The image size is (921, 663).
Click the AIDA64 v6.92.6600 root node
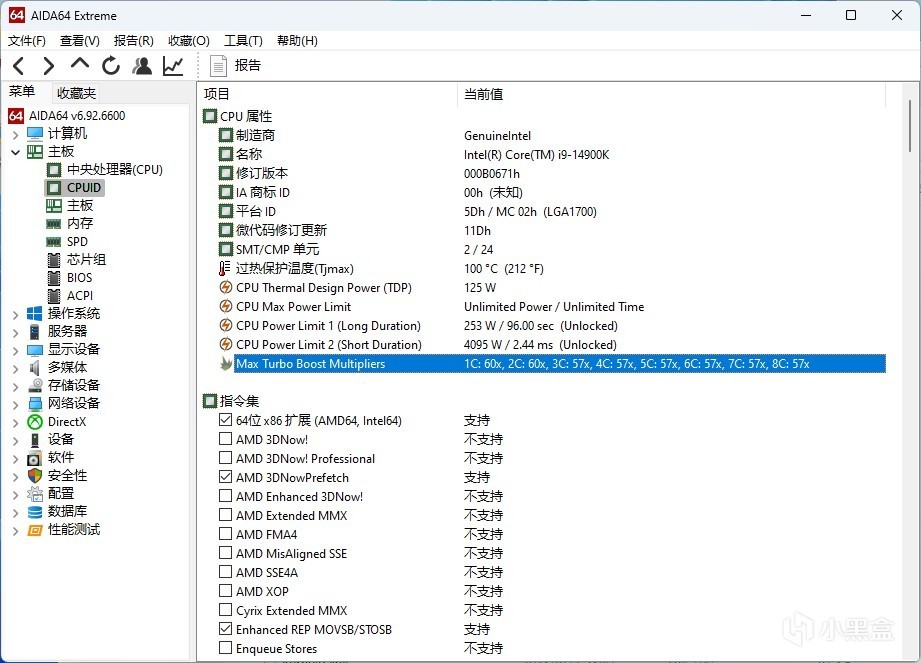coord(77,116)
